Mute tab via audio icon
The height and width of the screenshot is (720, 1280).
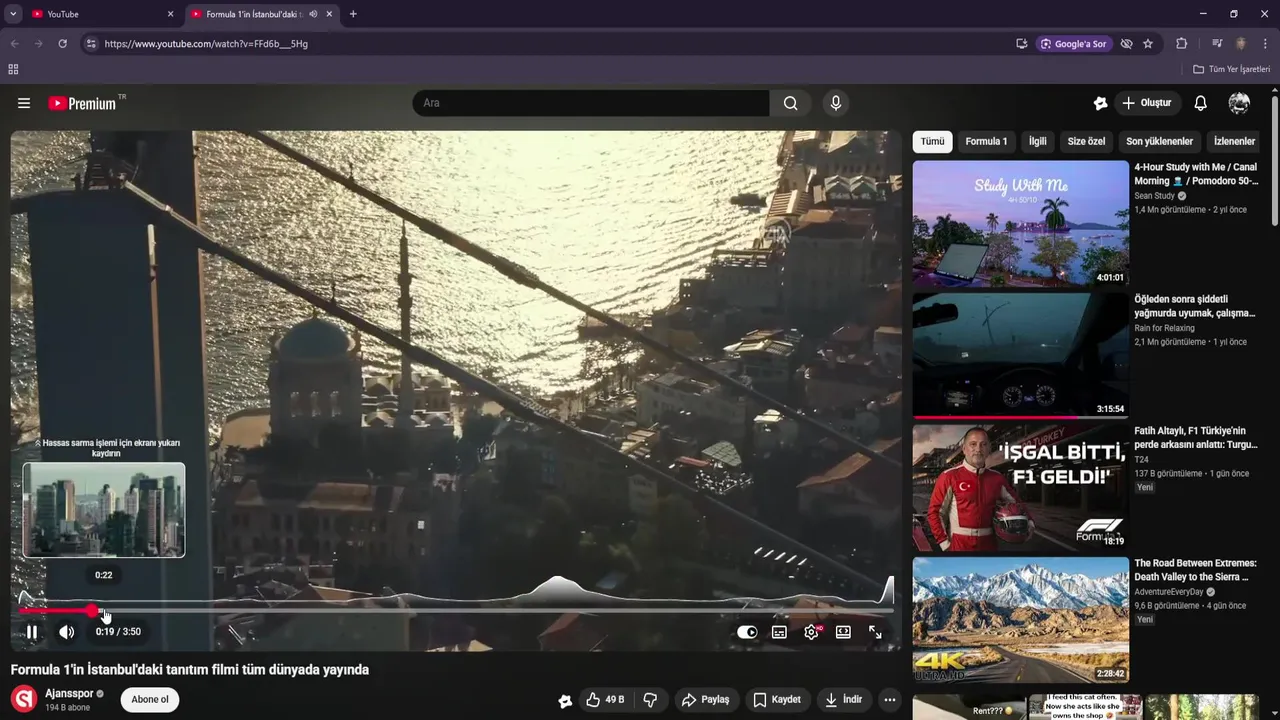coord(313,14)
